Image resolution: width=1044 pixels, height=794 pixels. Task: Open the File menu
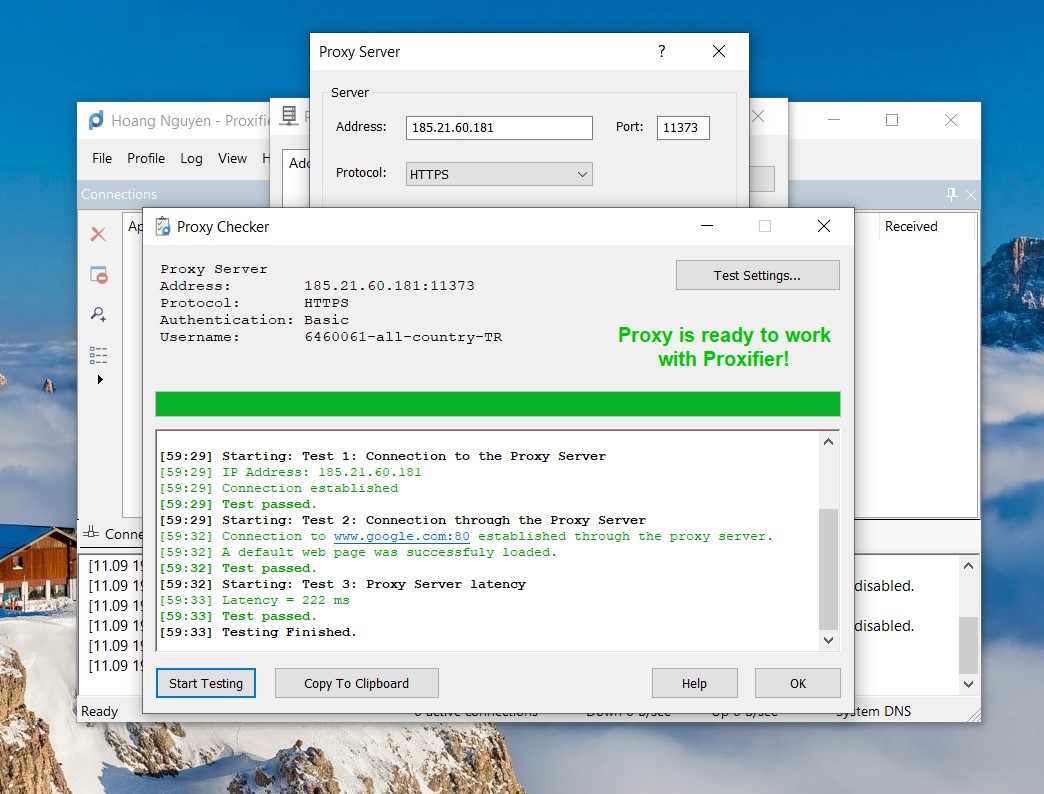click(102, 158)
